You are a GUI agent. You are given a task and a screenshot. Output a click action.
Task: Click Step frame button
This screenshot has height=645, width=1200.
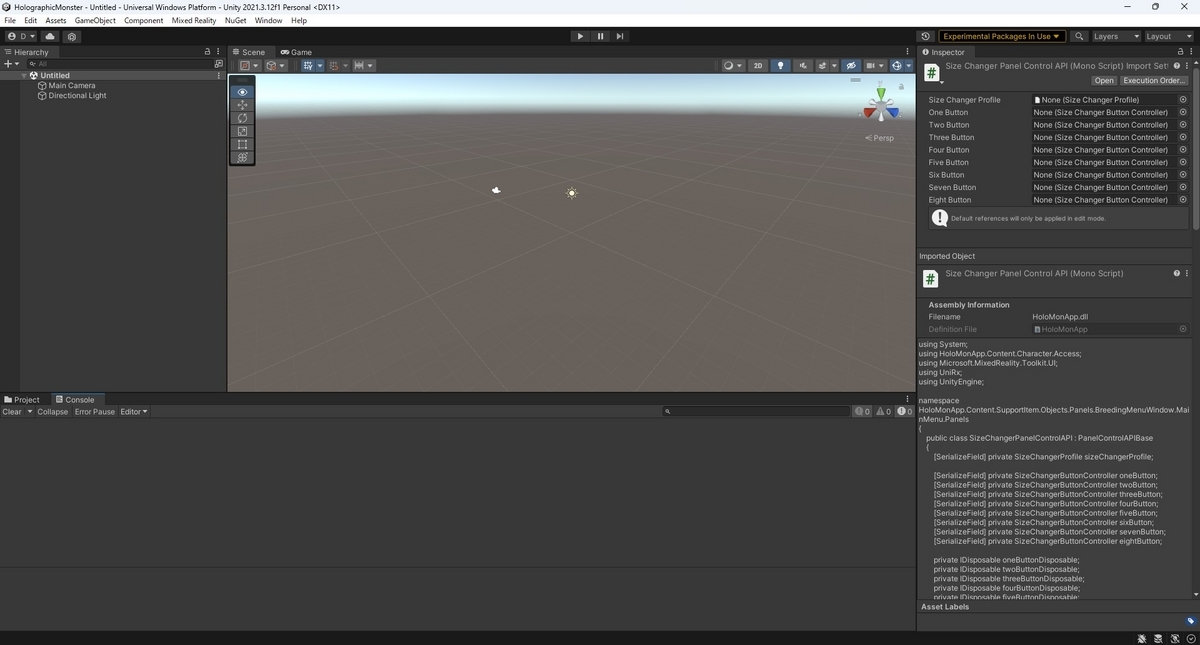point(620,36)
